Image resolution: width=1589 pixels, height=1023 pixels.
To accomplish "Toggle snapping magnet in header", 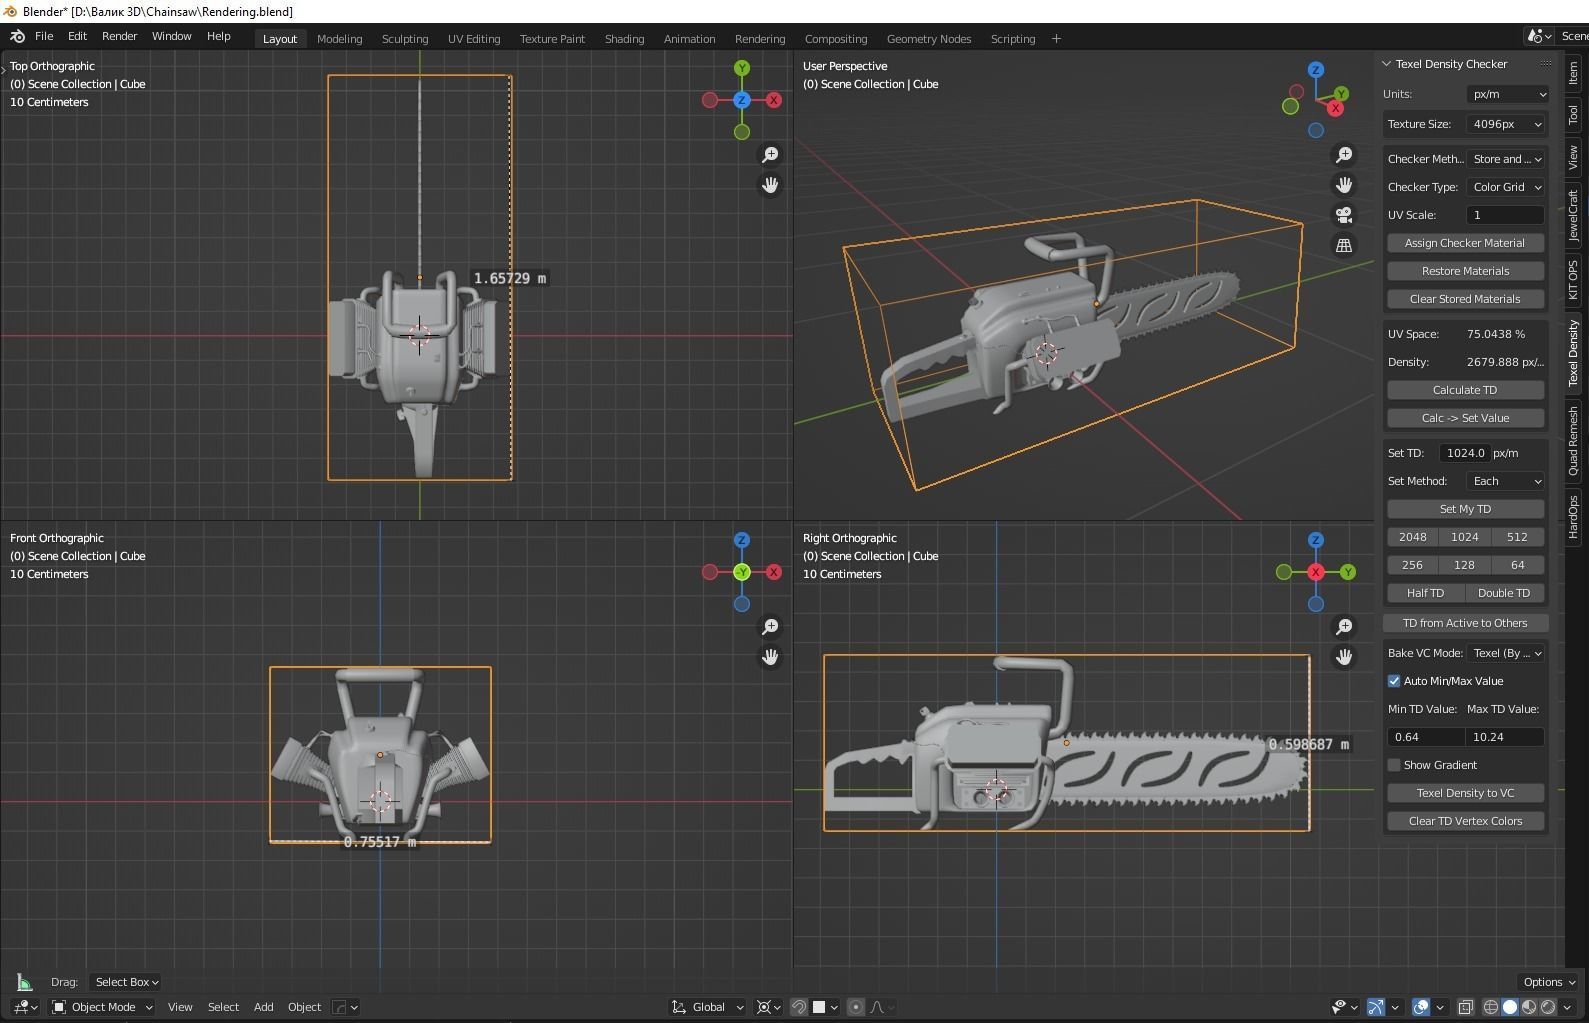I will point(799,1007).
